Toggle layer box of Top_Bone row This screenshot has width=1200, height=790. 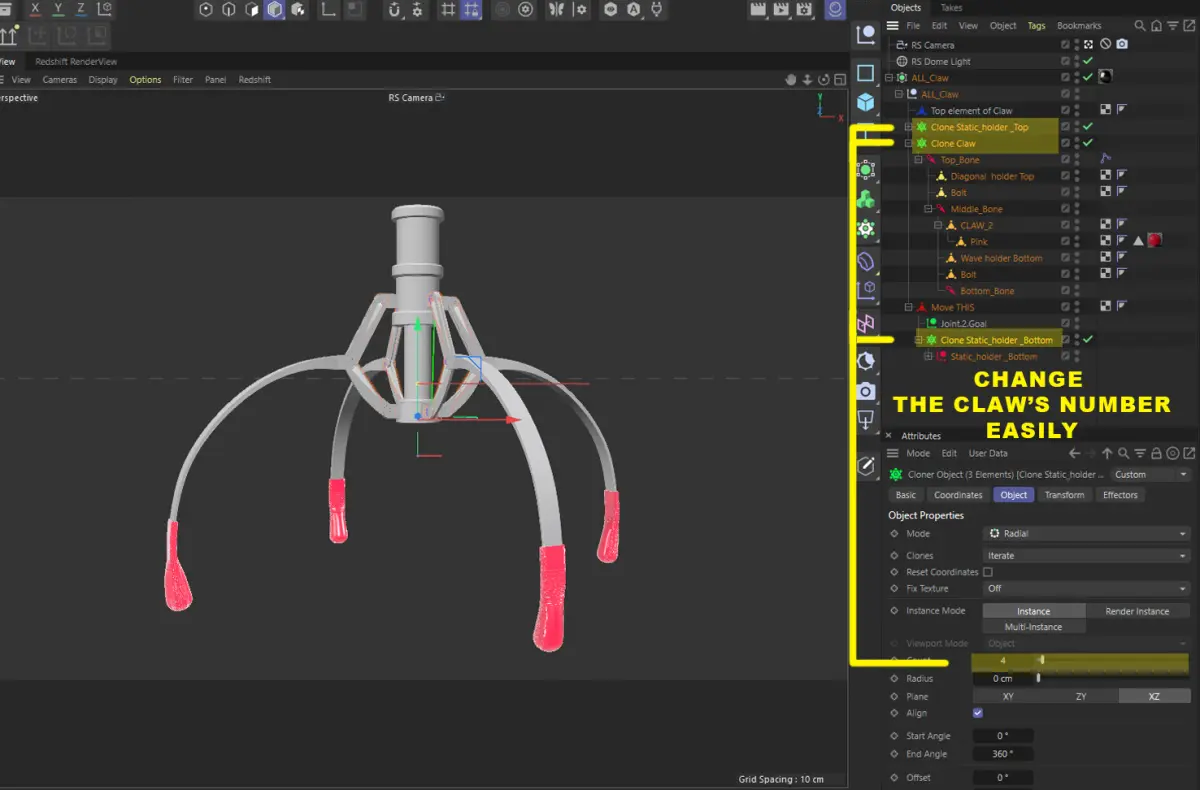pos(1066,160)
